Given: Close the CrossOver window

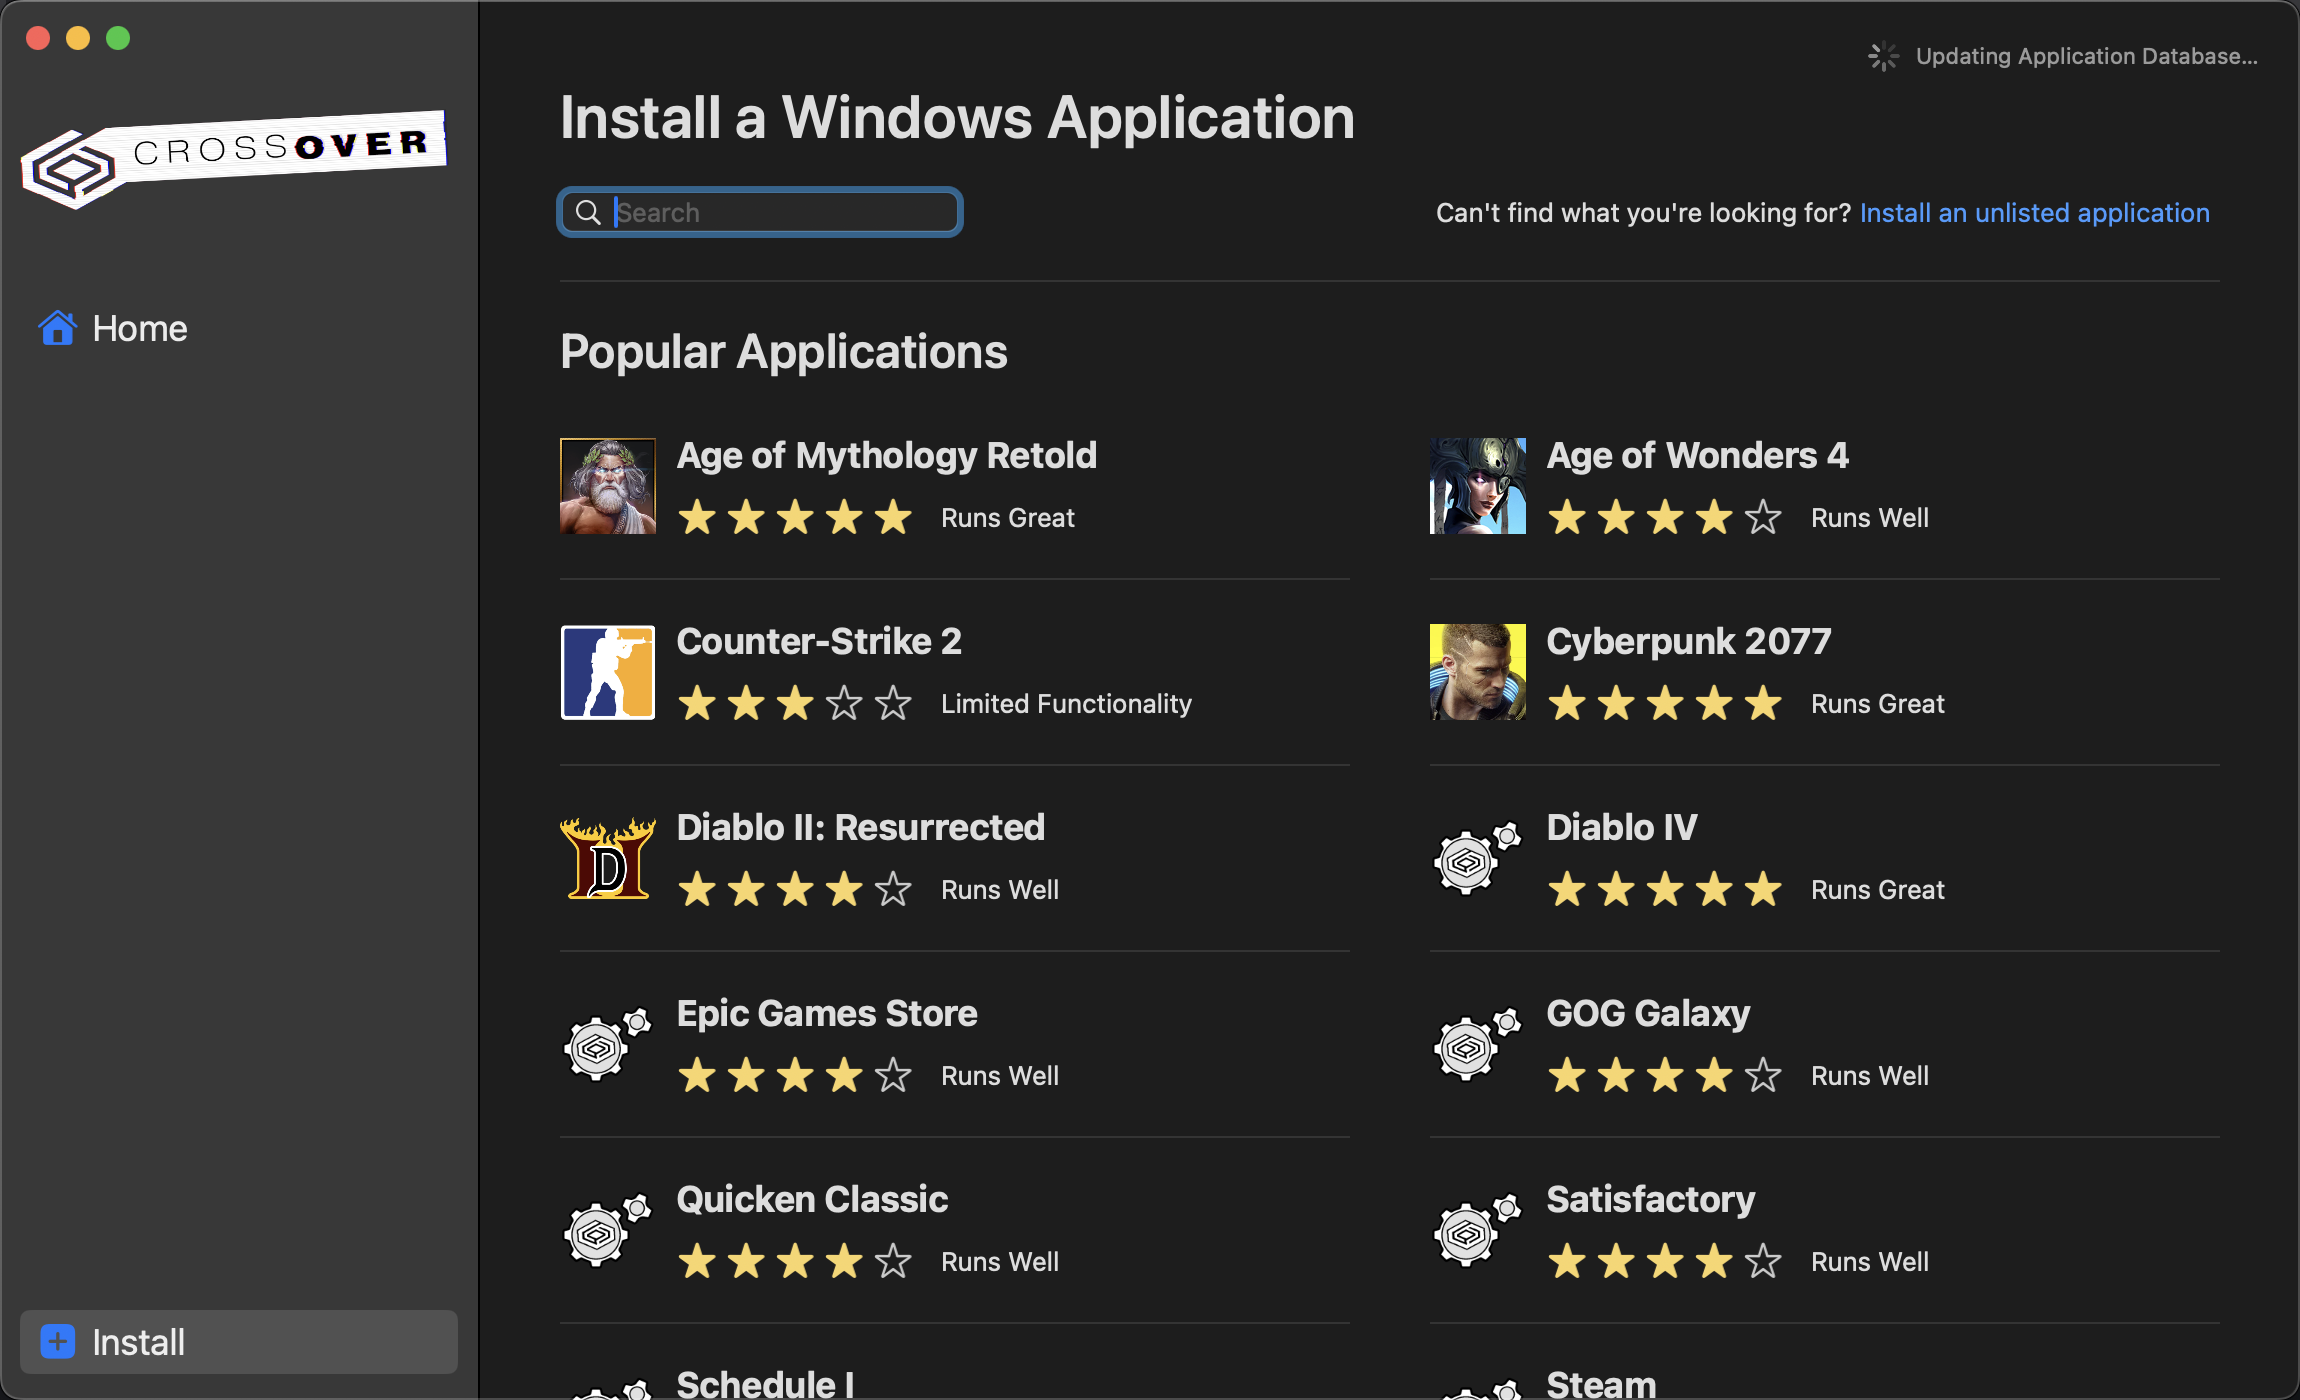Looking at the screenshot, I should [x=38, y=38].
